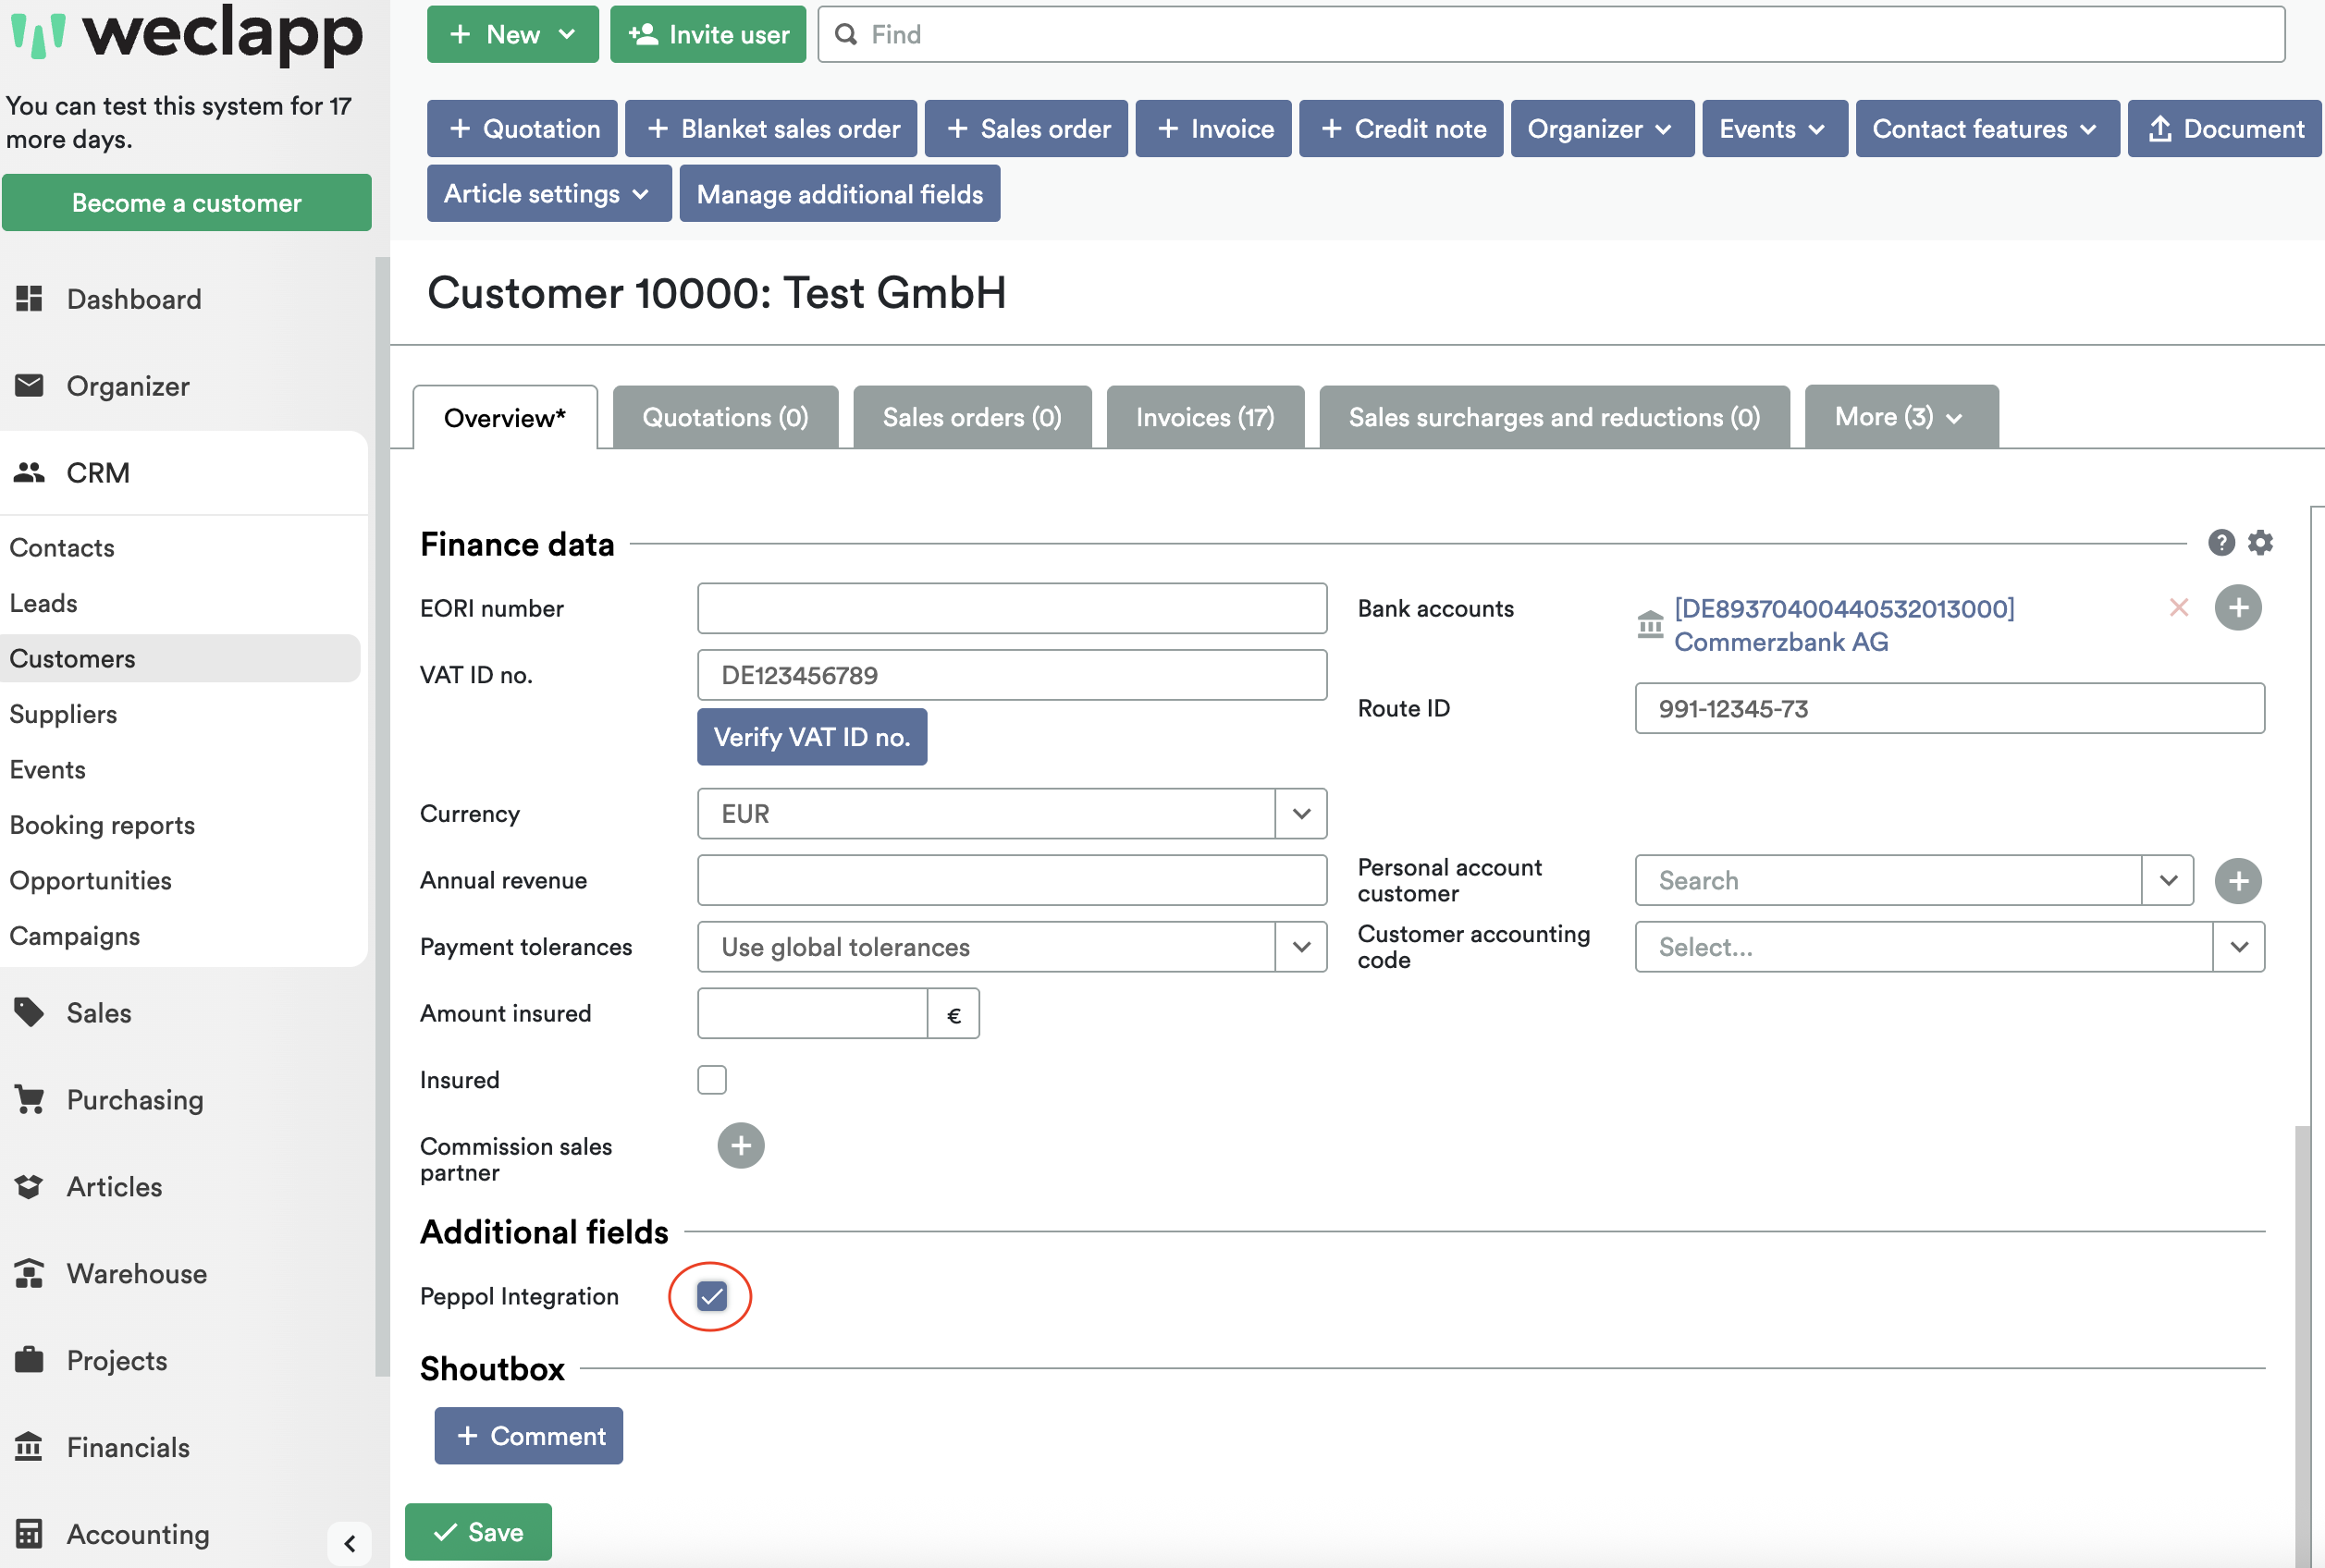The width and height of the screenshot is (2325, 1568).
Task: Open the Quotations (0) tab
Action: tap(724, 416)
